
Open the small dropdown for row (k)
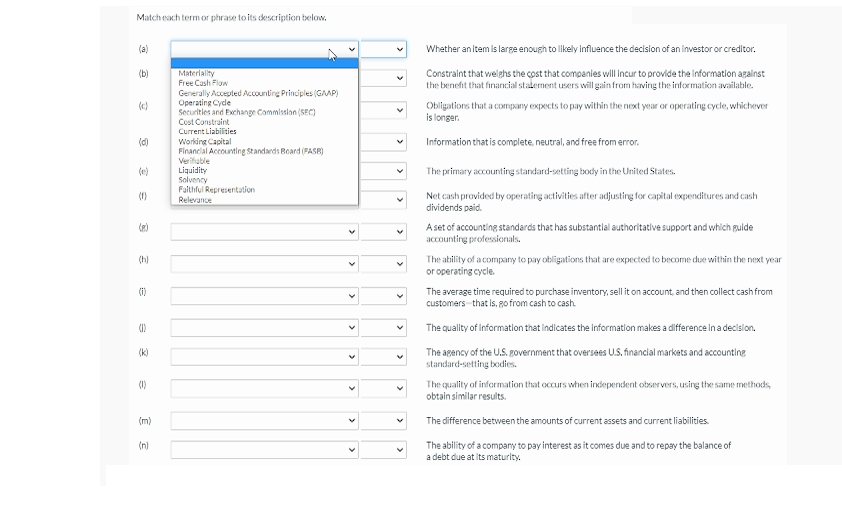pos(383,357)
